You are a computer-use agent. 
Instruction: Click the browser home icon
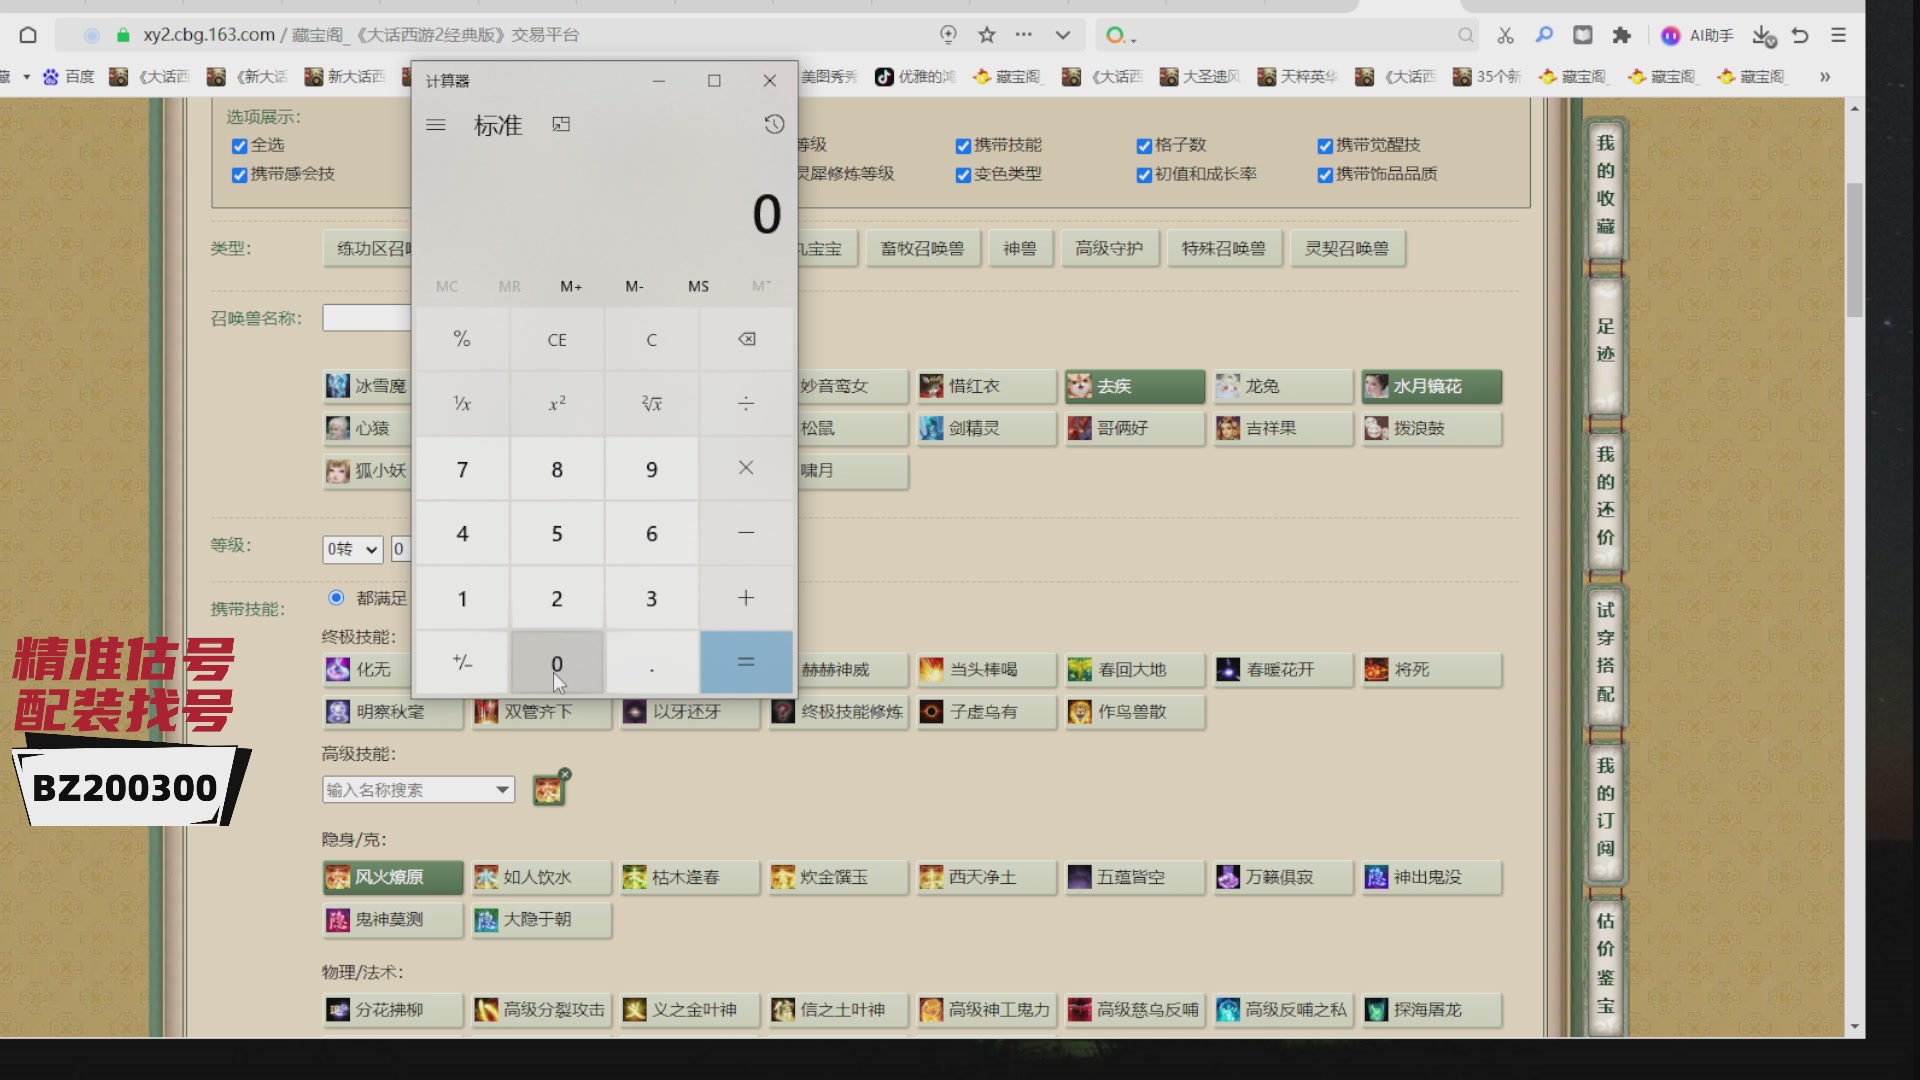[x=28, y=35]
